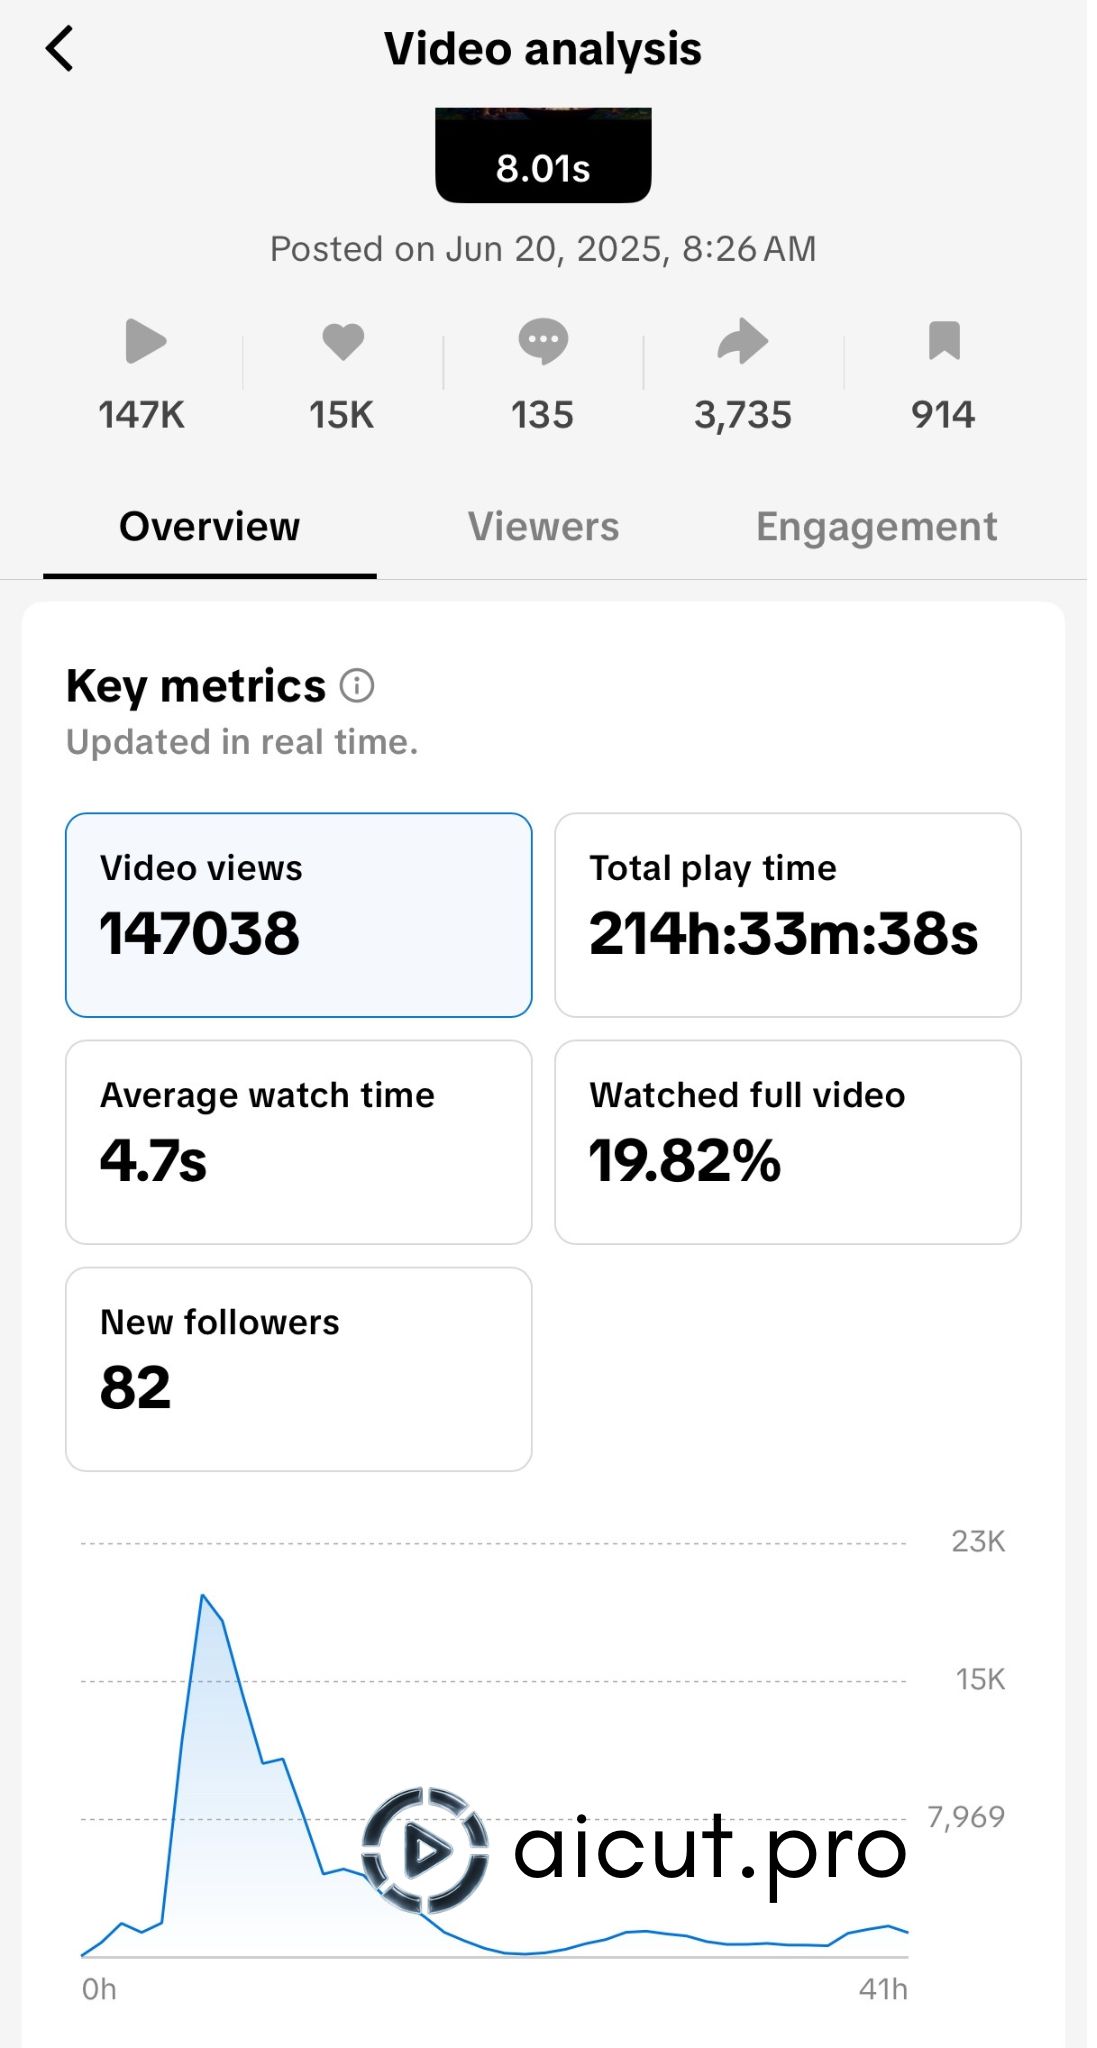Open the 8.01s video thumbnail
Screen dimensions: 1097x2048
pos(543,157)
